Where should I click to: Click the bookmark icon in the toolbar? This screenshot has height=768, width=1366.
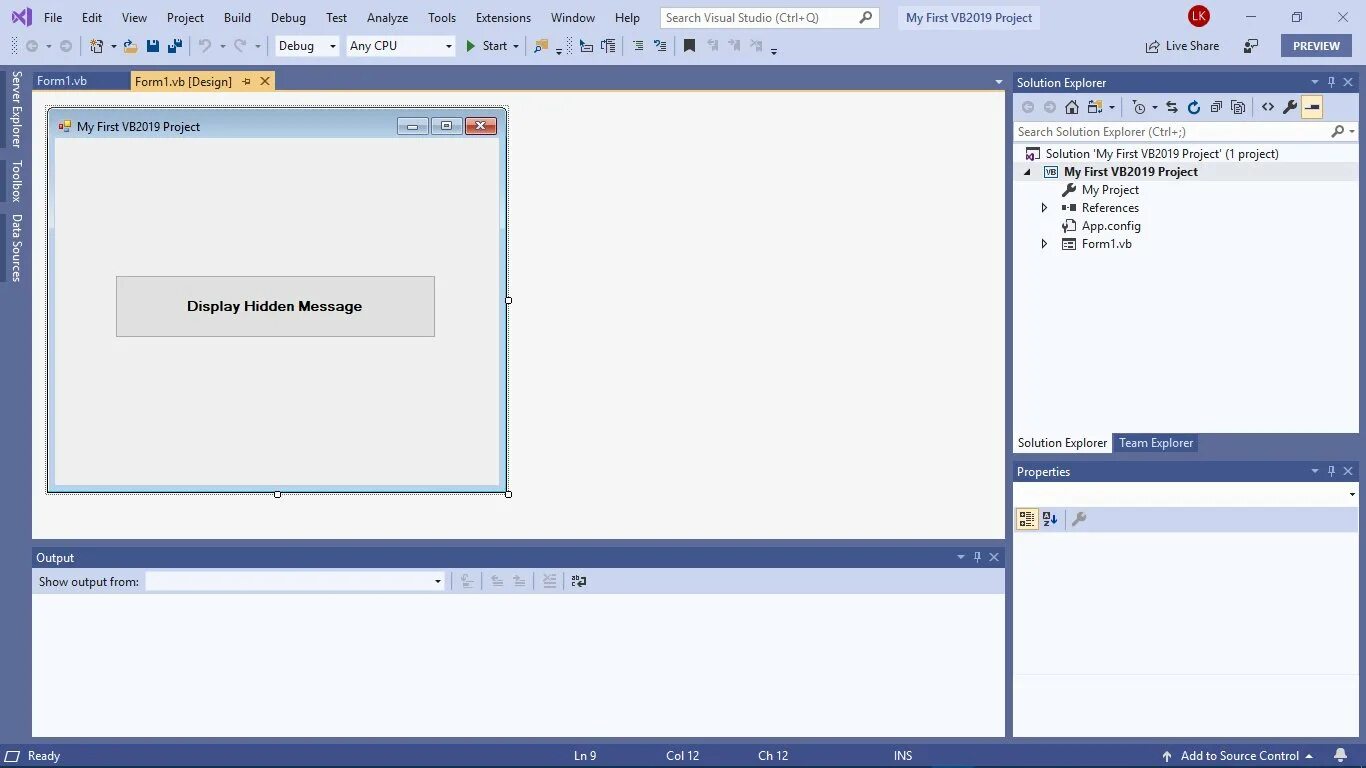pos(689,46)
